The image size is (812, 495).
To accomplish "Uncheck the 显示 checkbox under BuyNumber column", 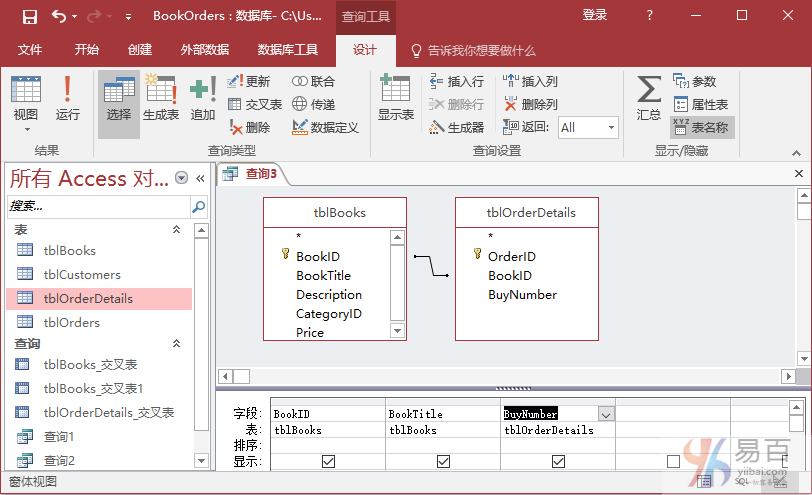I will (x=558, y=461).
